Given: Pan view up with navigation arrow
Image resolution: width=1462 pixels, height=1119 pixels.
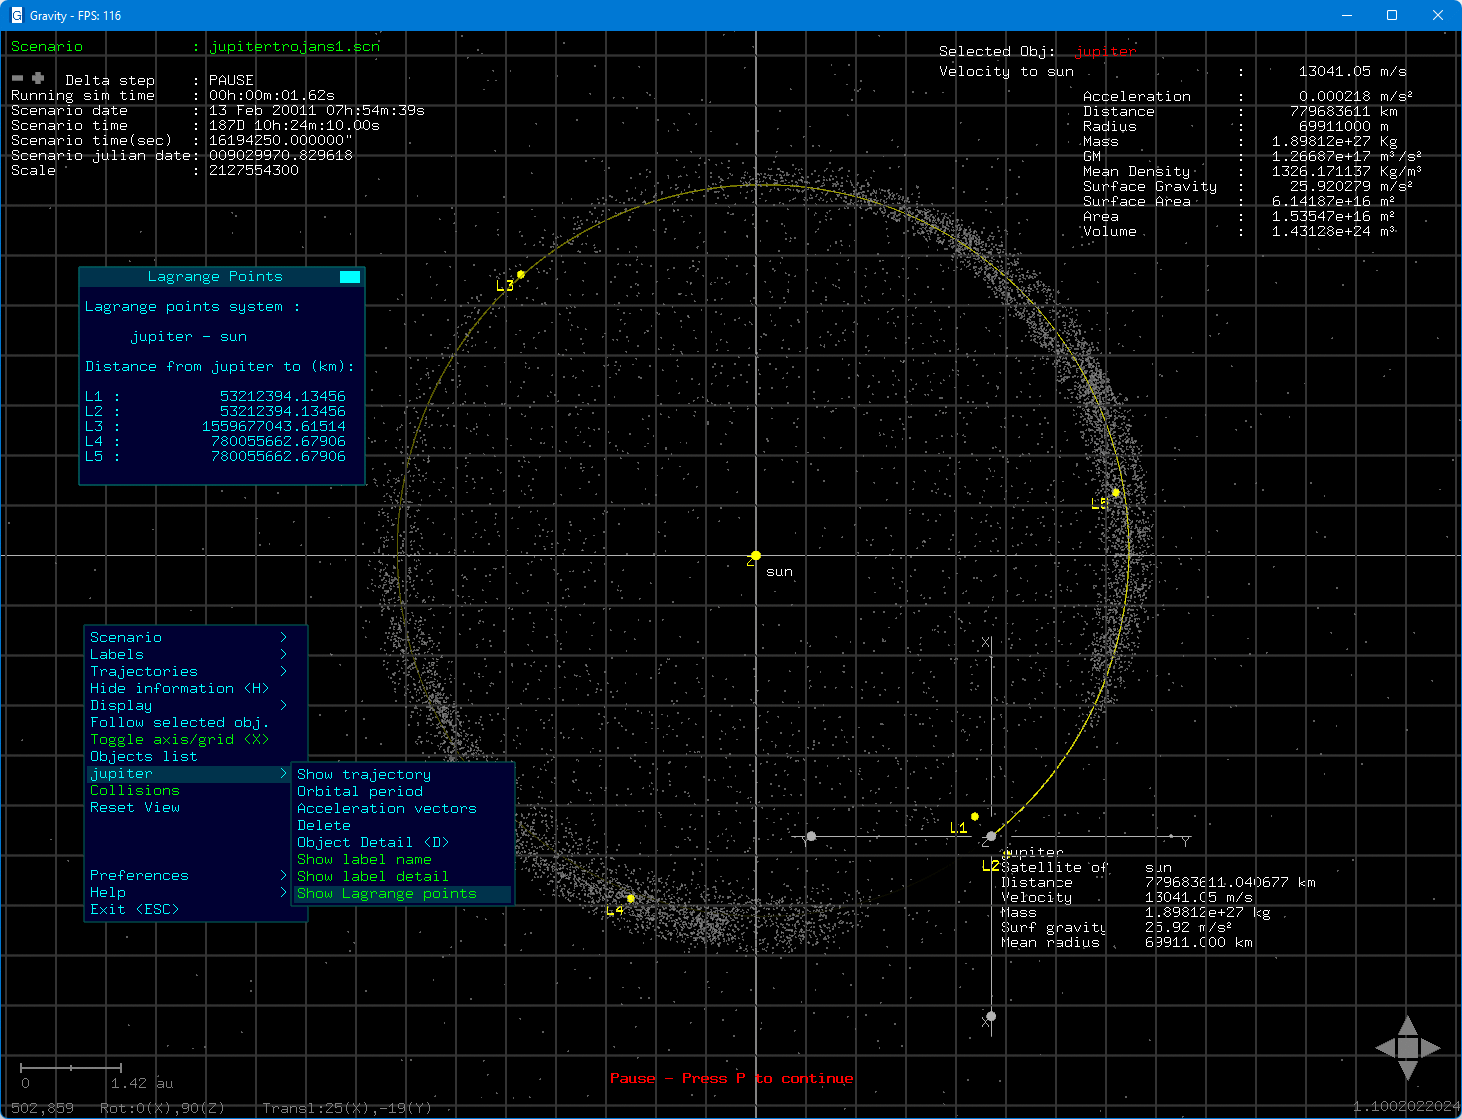Looking at the screenshot, I should pos(1408,1026).
